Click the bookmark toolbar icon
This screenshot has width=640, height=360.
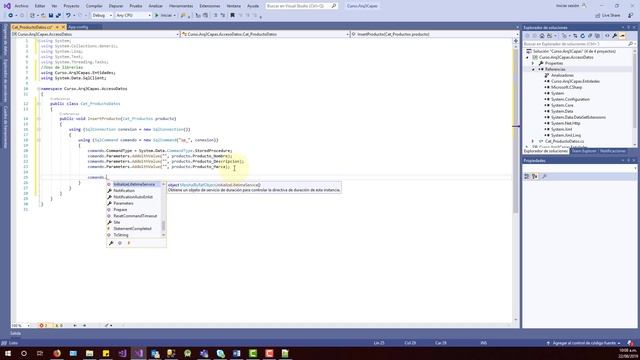233,16
